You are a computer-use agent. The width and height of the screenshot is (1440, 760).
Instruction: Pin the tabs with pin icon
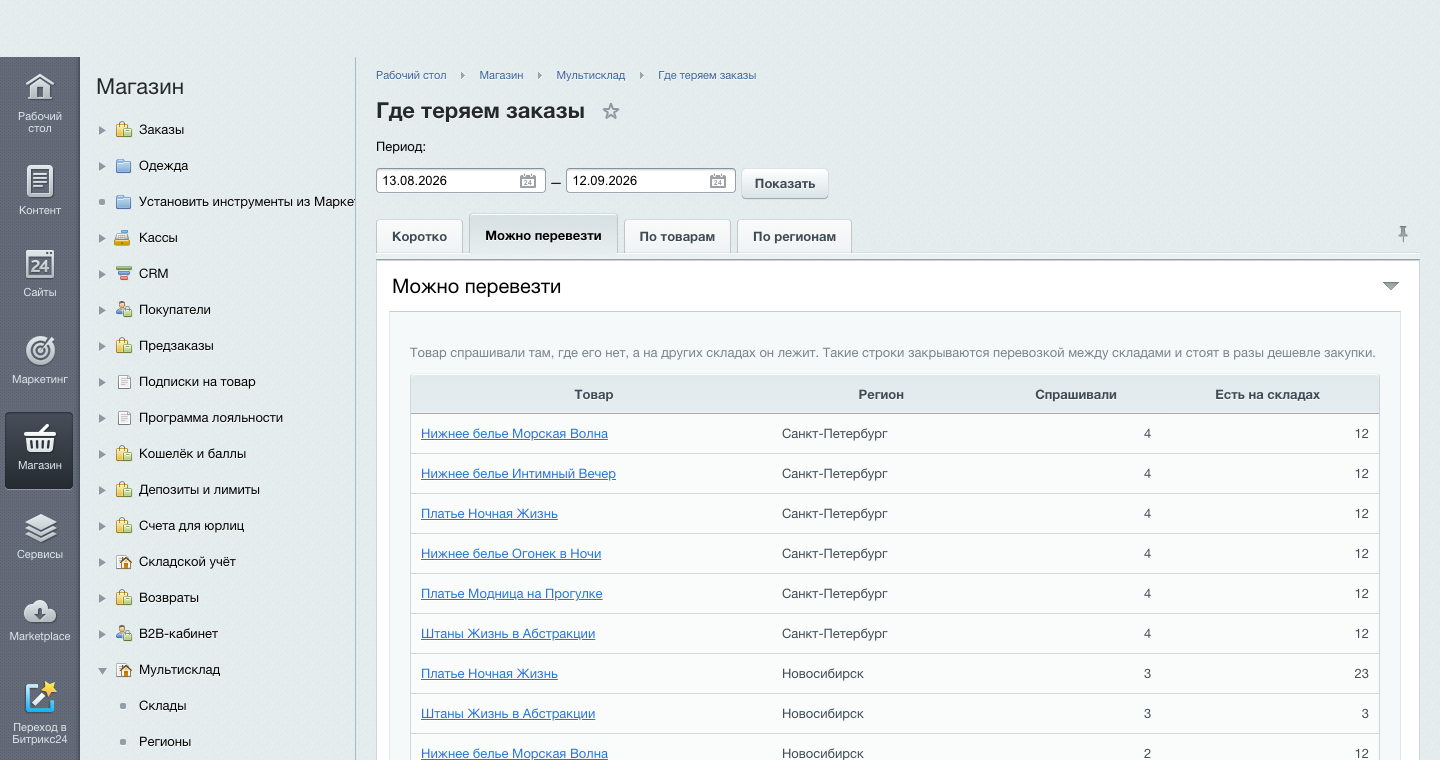(x=1403, y=234)
